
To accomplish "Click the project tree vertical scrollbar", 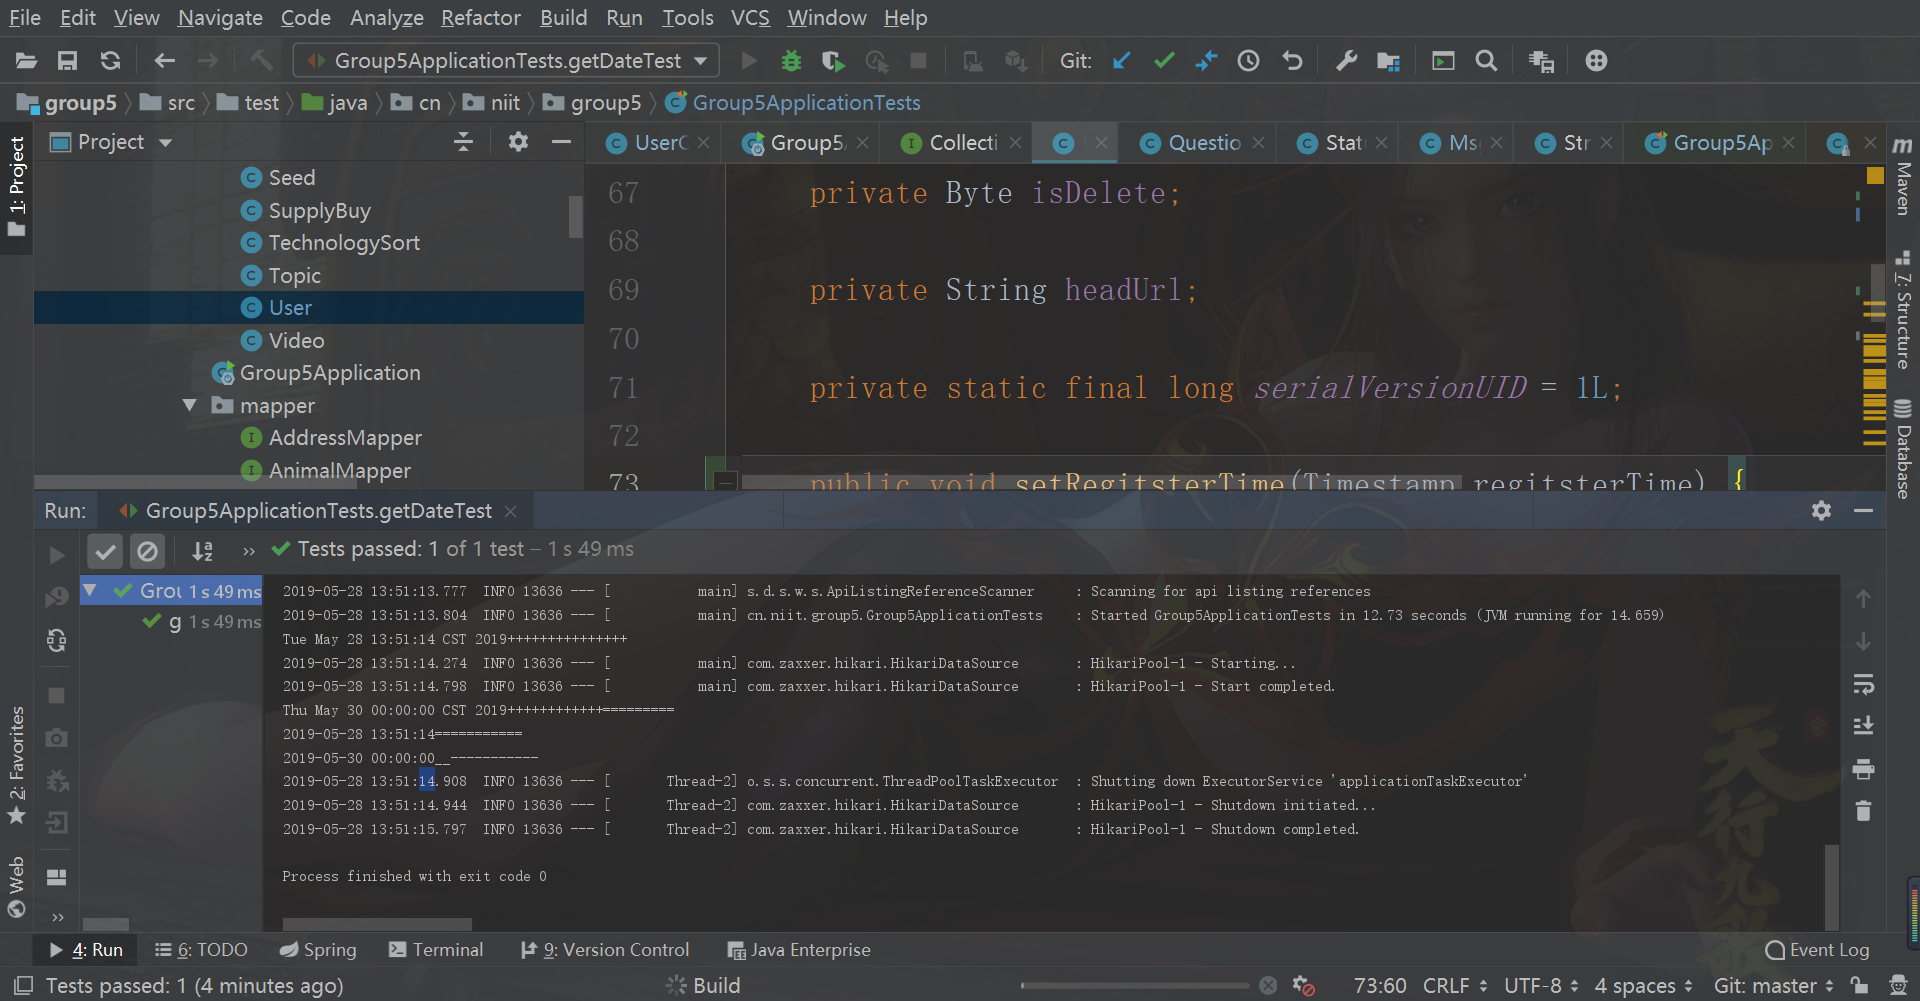I will pyautogui.click(x=575, y=217).
